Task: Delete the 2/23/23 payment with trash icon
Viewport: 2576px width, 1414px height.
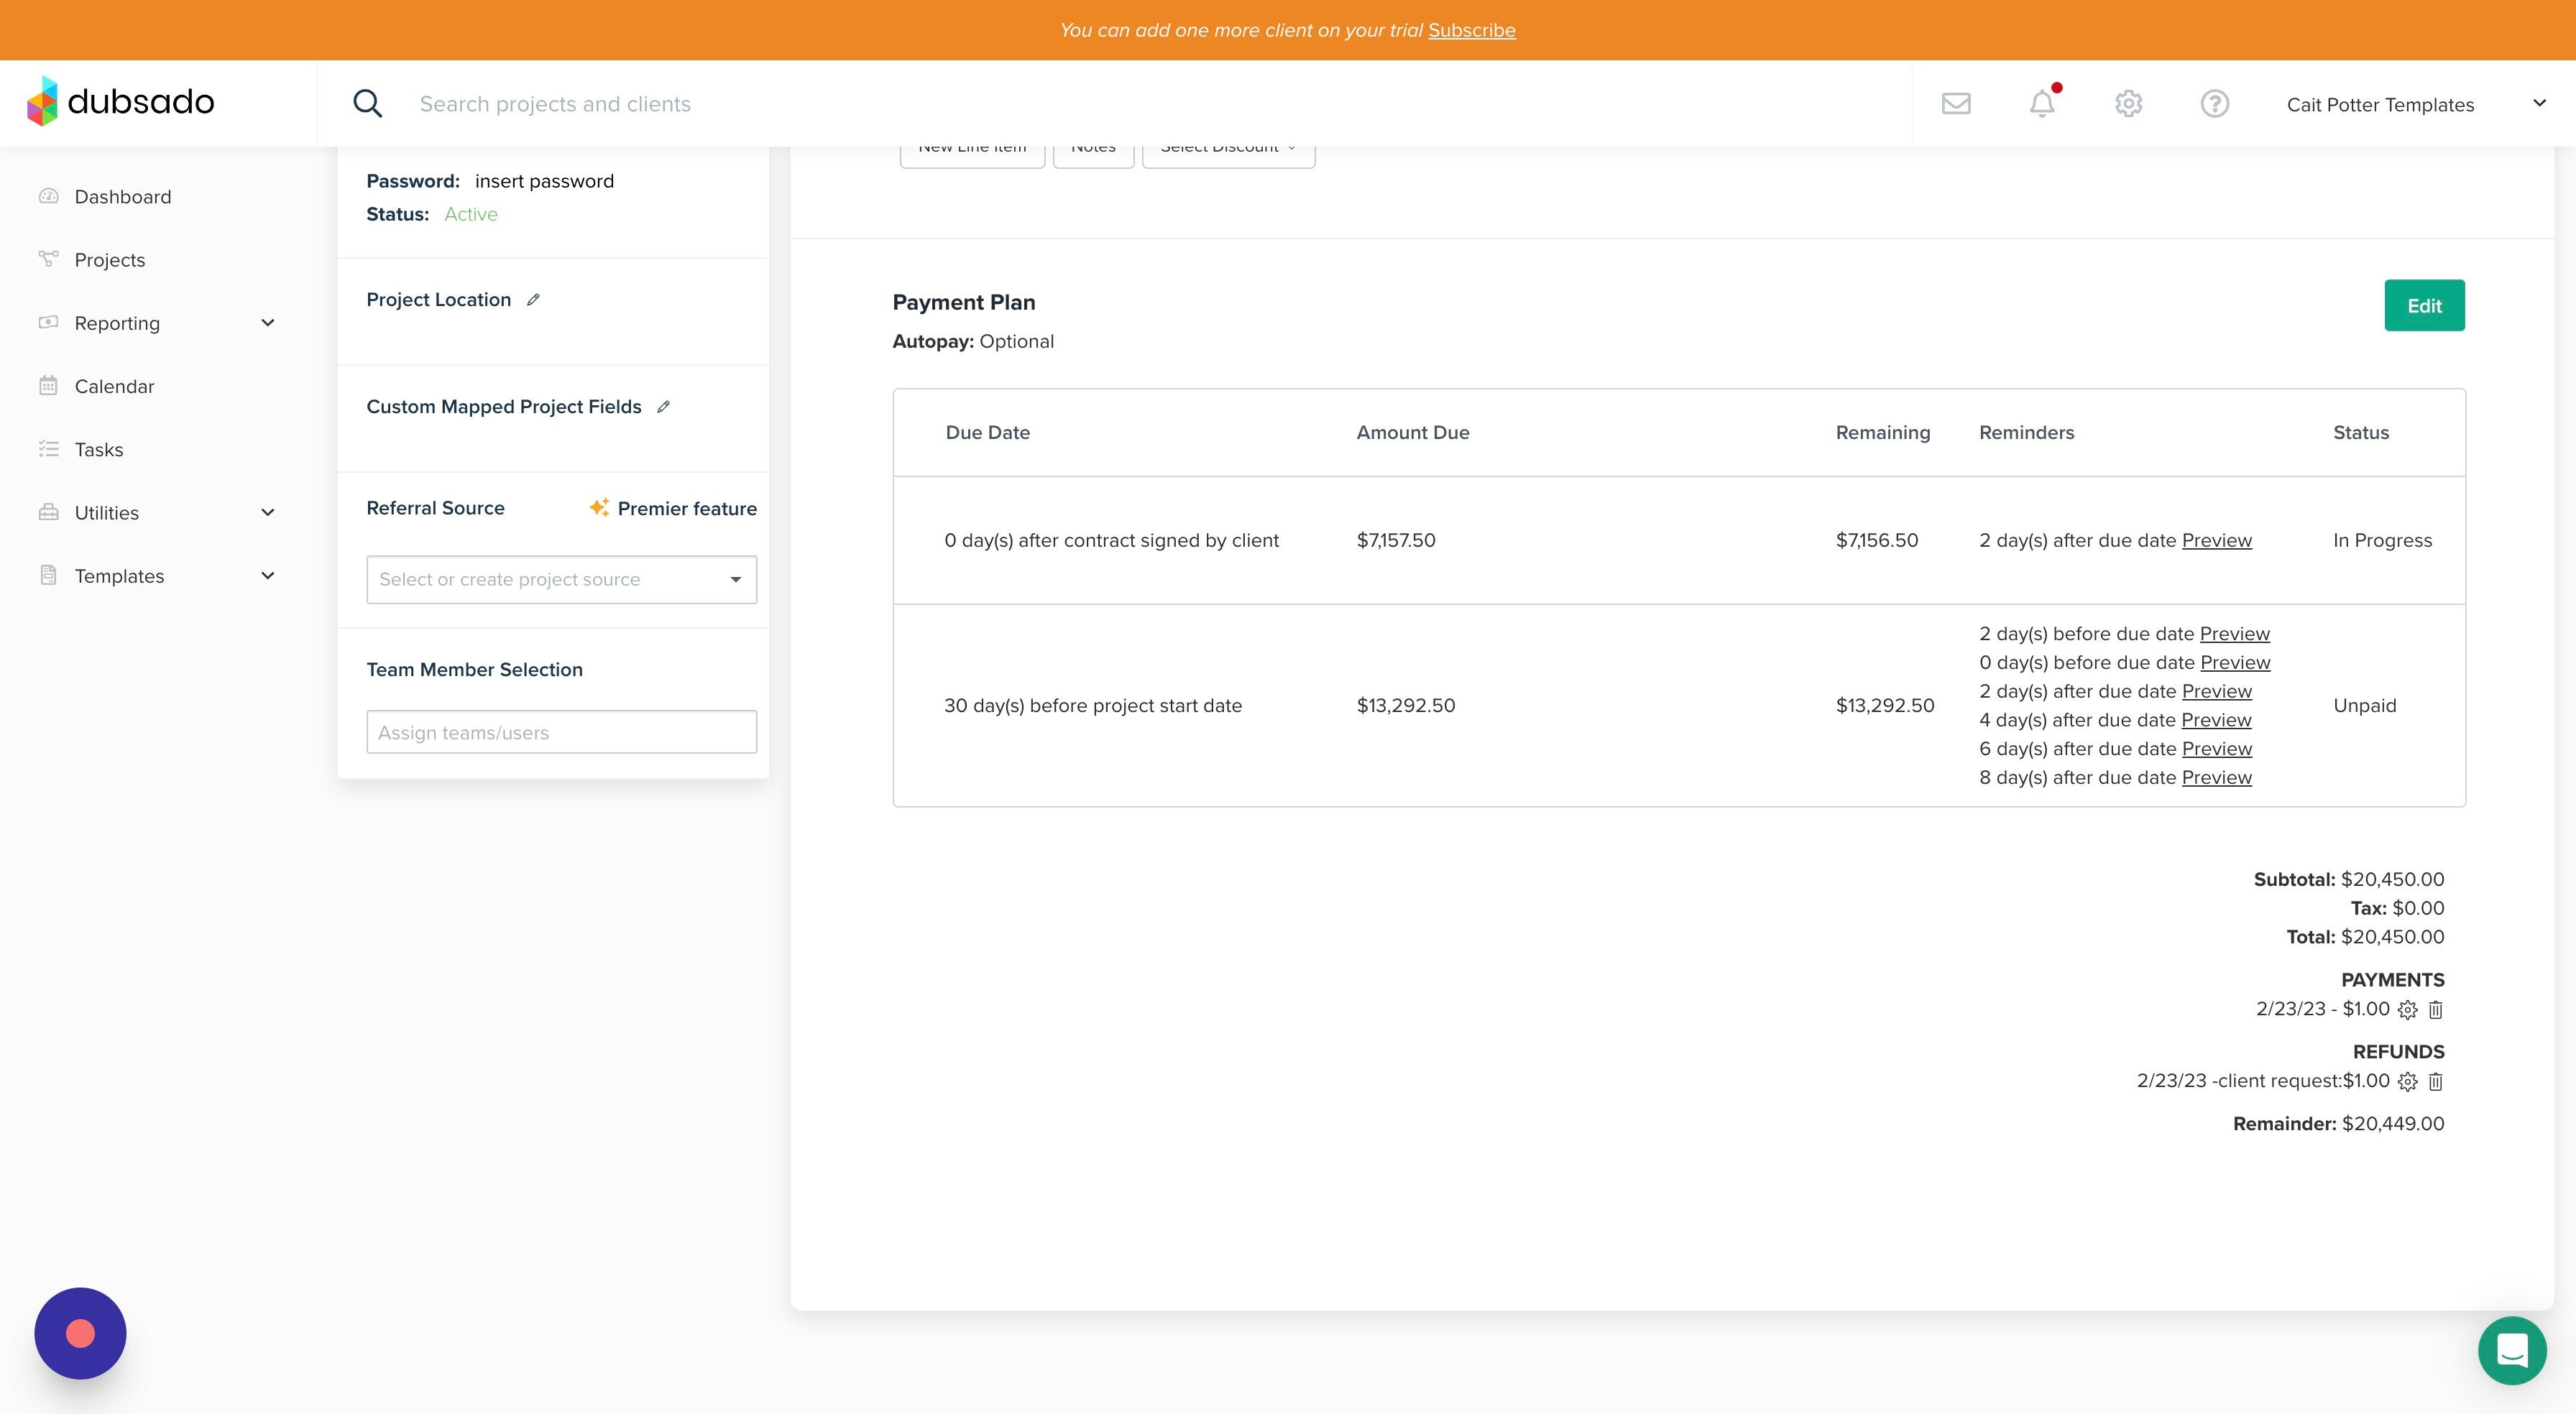Action: point(2436,1009)
